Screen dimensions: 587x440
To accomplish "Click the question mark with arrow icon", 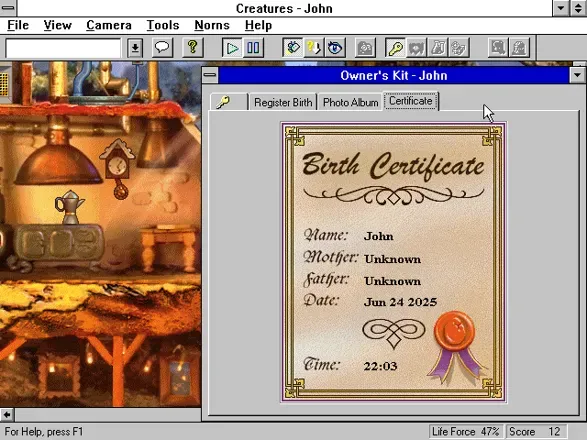I will click(313, 48).
